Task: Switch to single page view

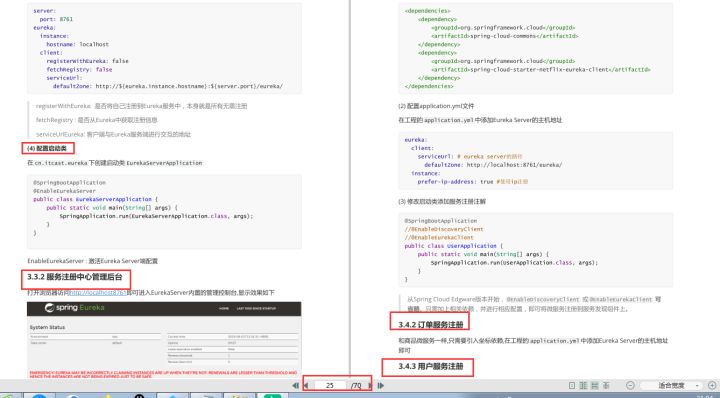Action: tap(572, 386)
